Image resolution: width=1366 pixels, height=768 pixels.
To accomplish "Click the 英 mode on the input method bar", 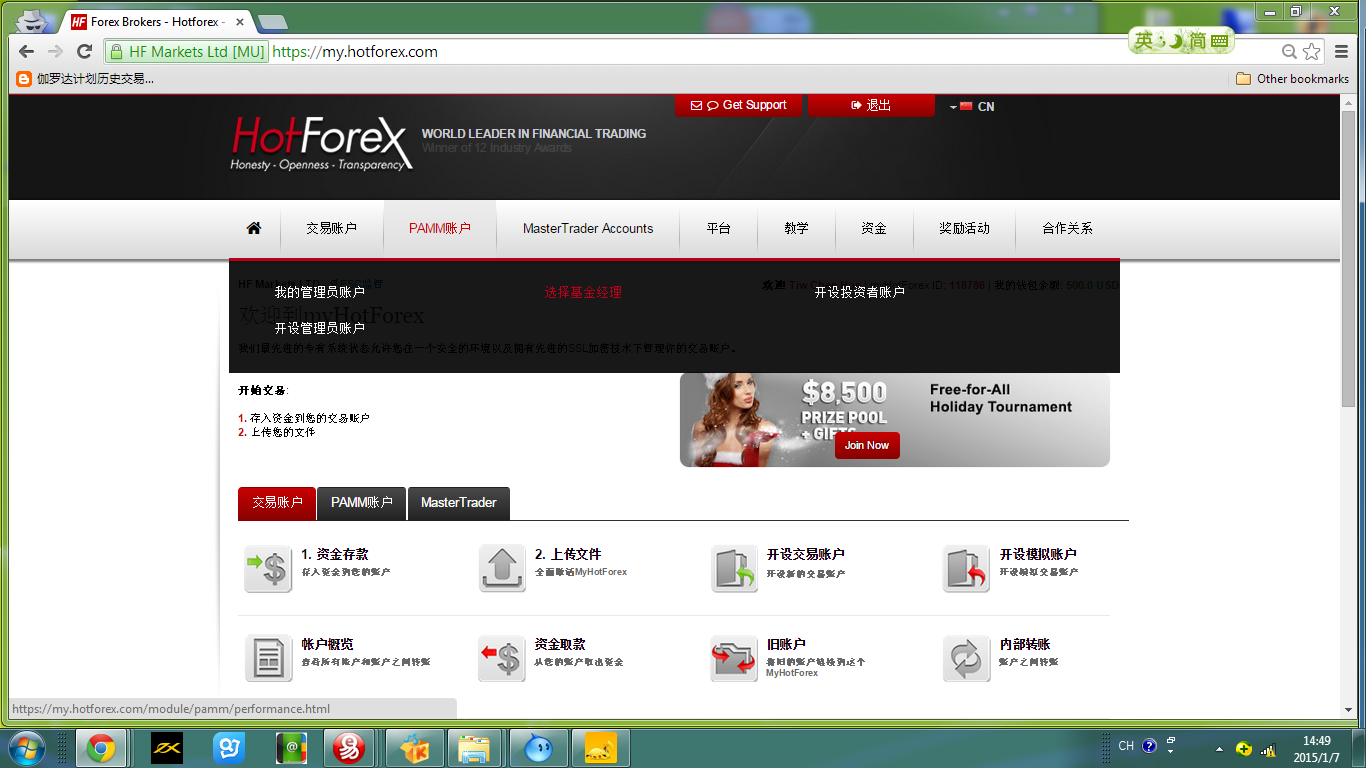I will pos(1144,41).
